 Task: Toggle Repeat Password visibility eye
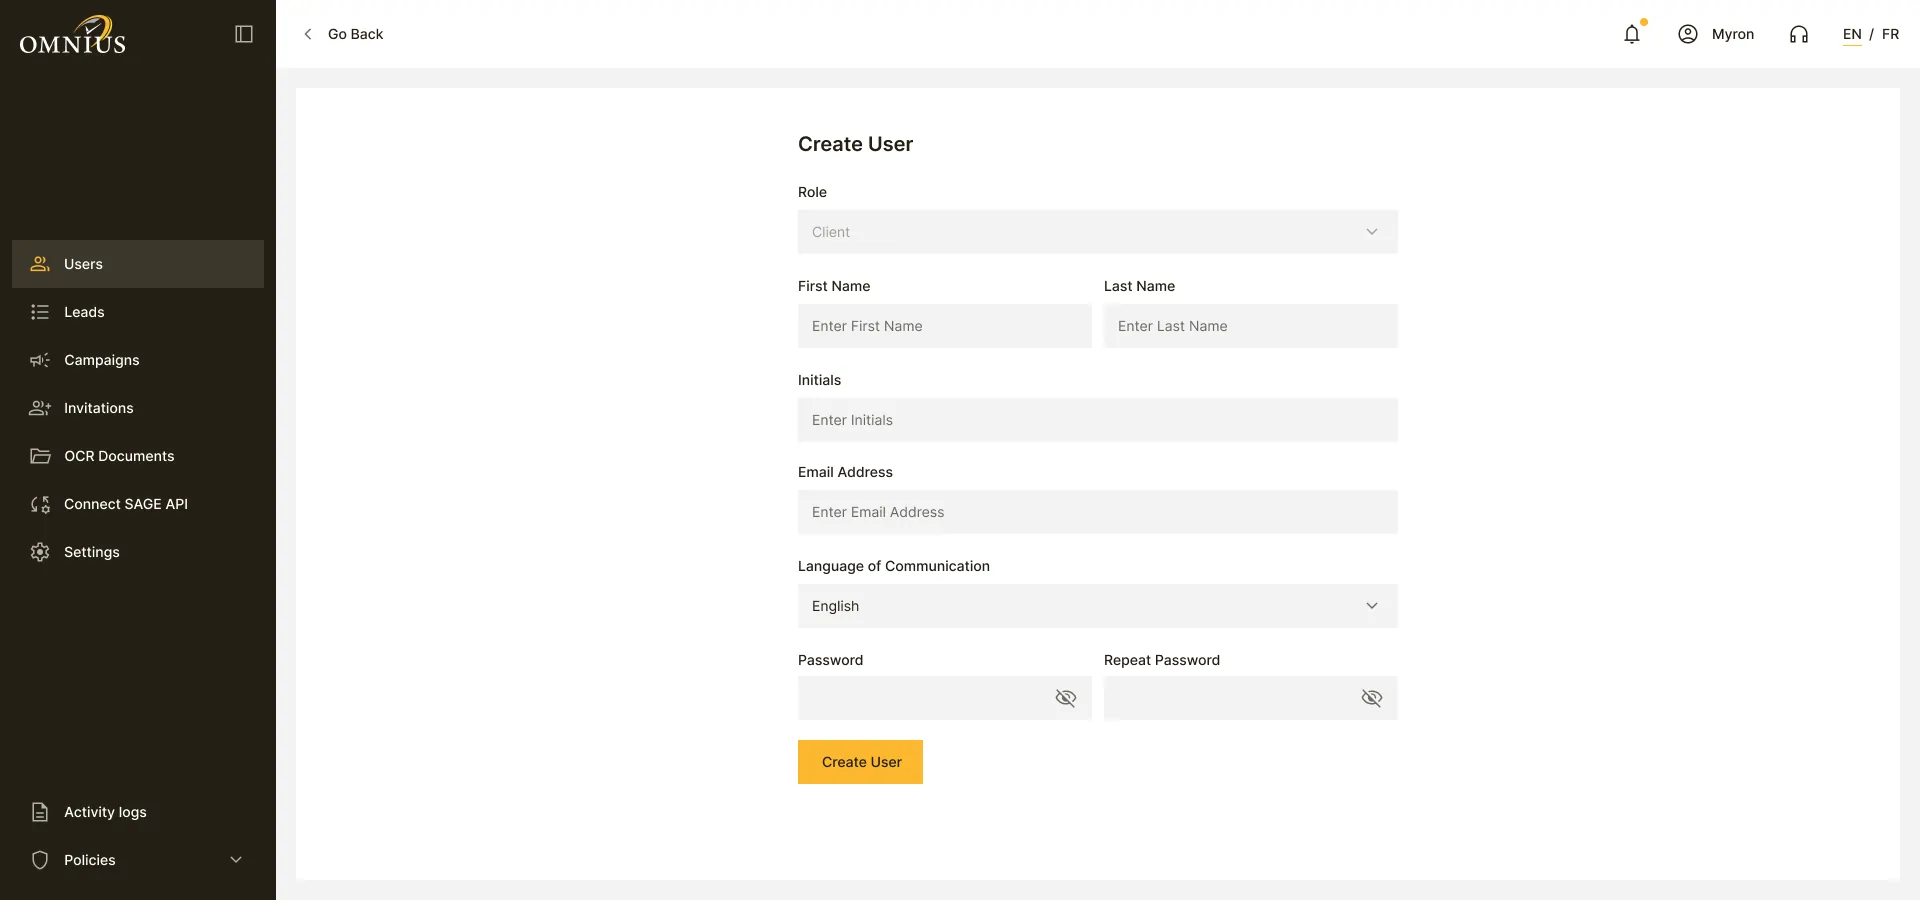1372,698
